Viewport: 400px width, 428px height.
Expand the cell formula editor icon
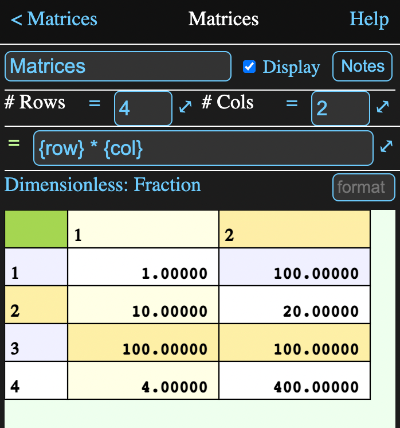click(x=386, y=146)
